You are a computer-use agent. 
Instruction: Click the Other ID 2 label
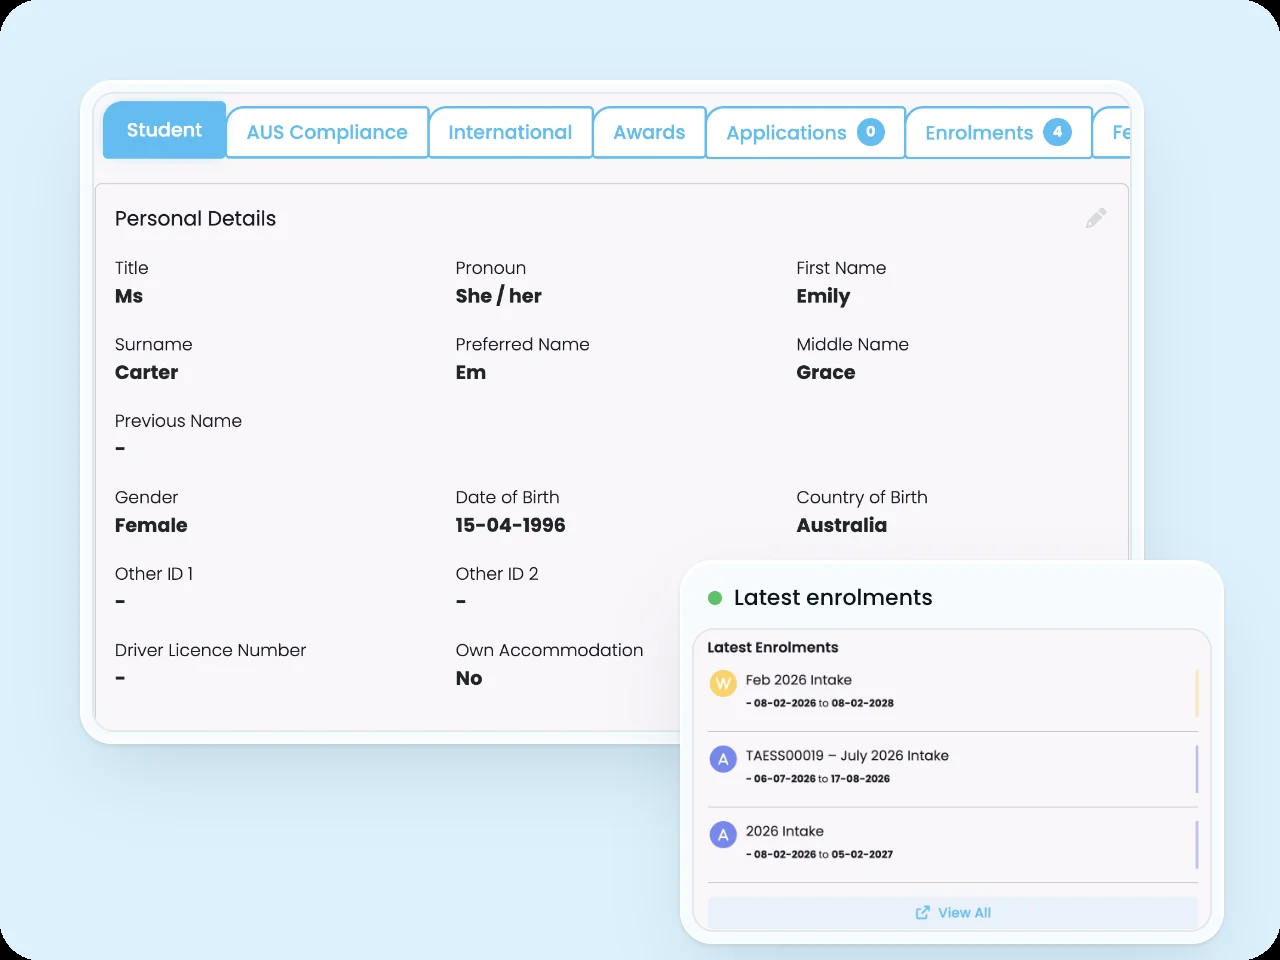click(x=497, y=574)
